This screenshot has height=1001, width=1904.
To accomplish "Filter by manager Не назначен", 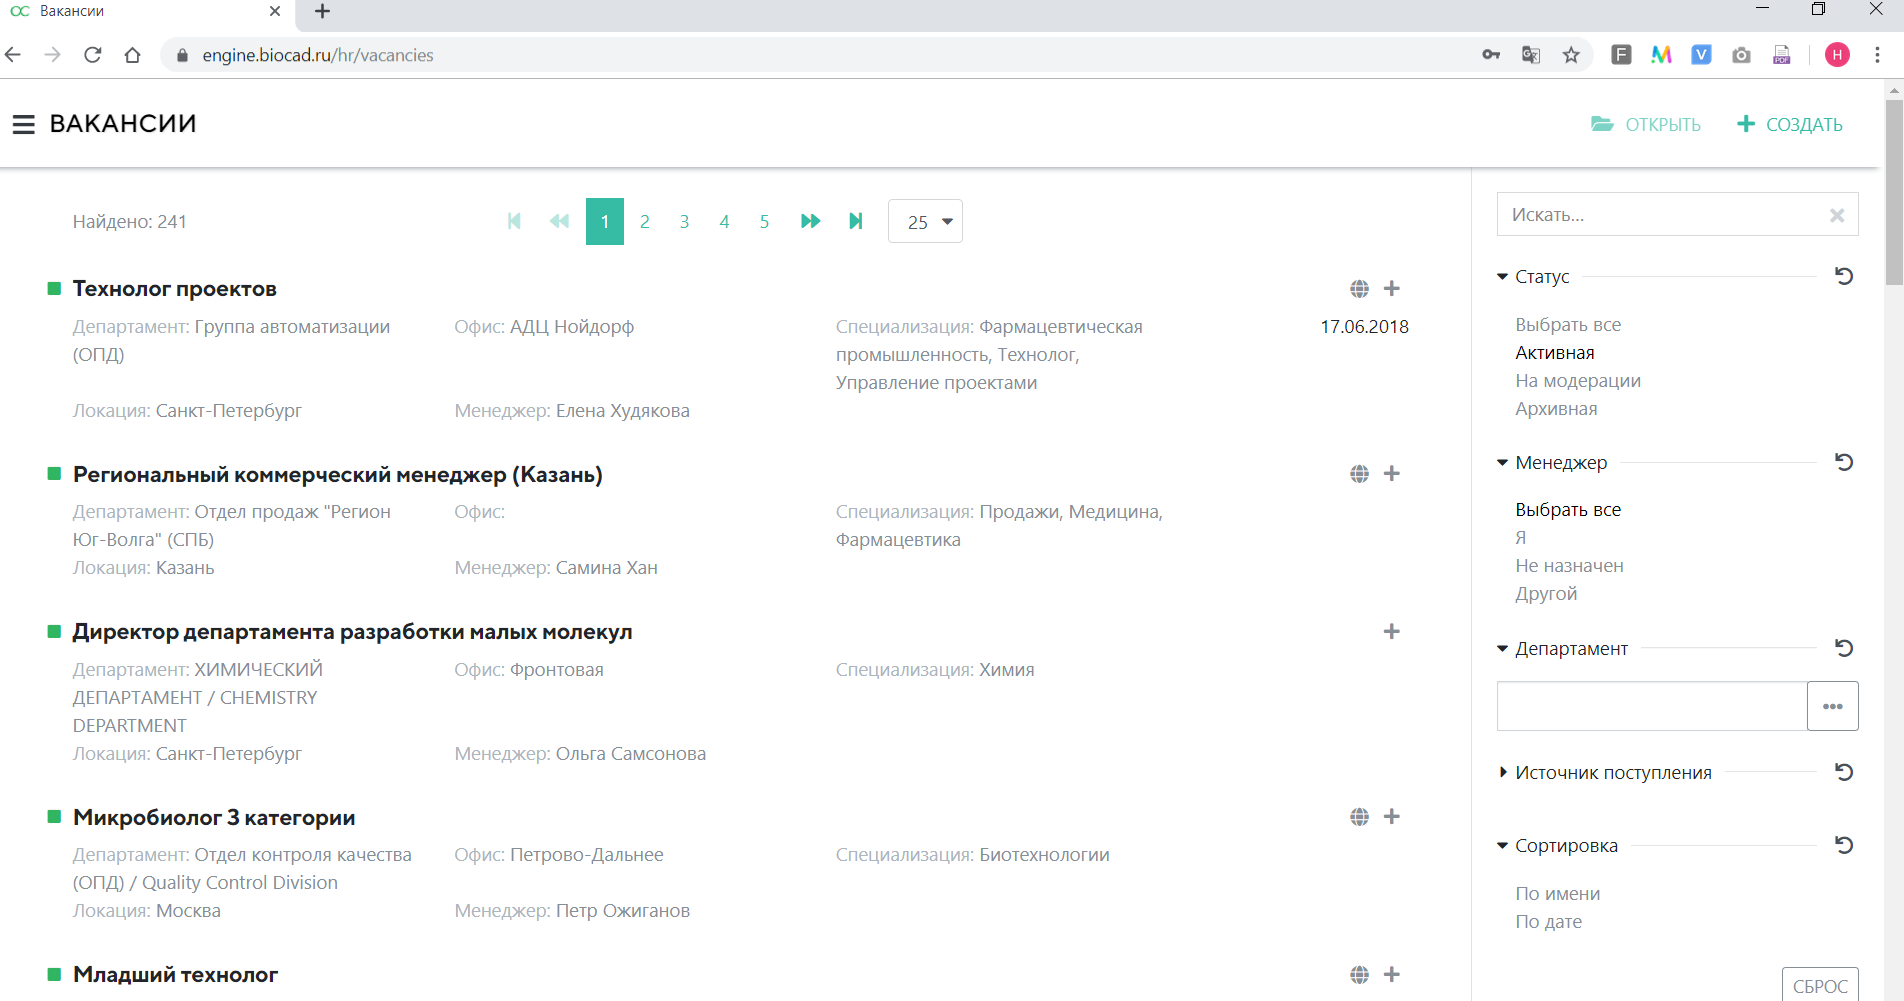I will point(1569,566).
